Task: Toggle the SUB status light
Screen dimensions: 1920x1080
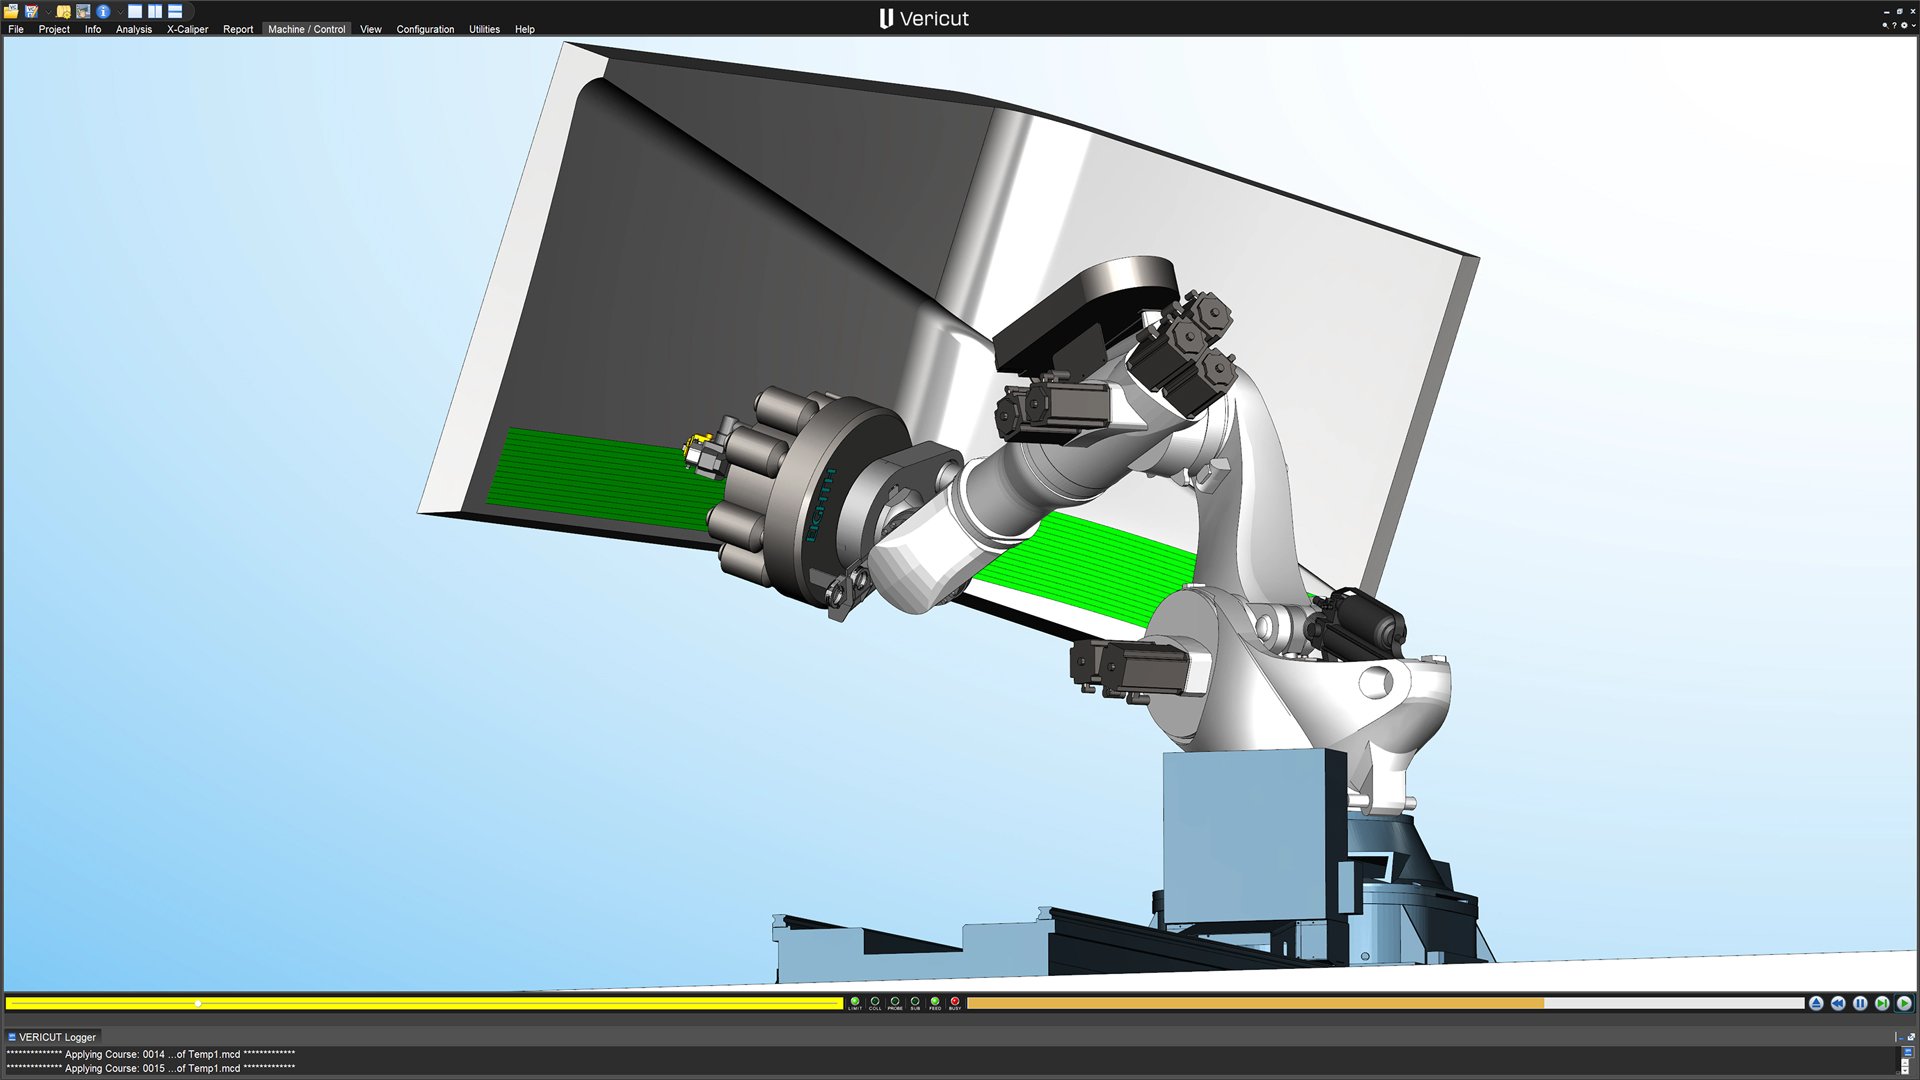Action: (915, 1002)
